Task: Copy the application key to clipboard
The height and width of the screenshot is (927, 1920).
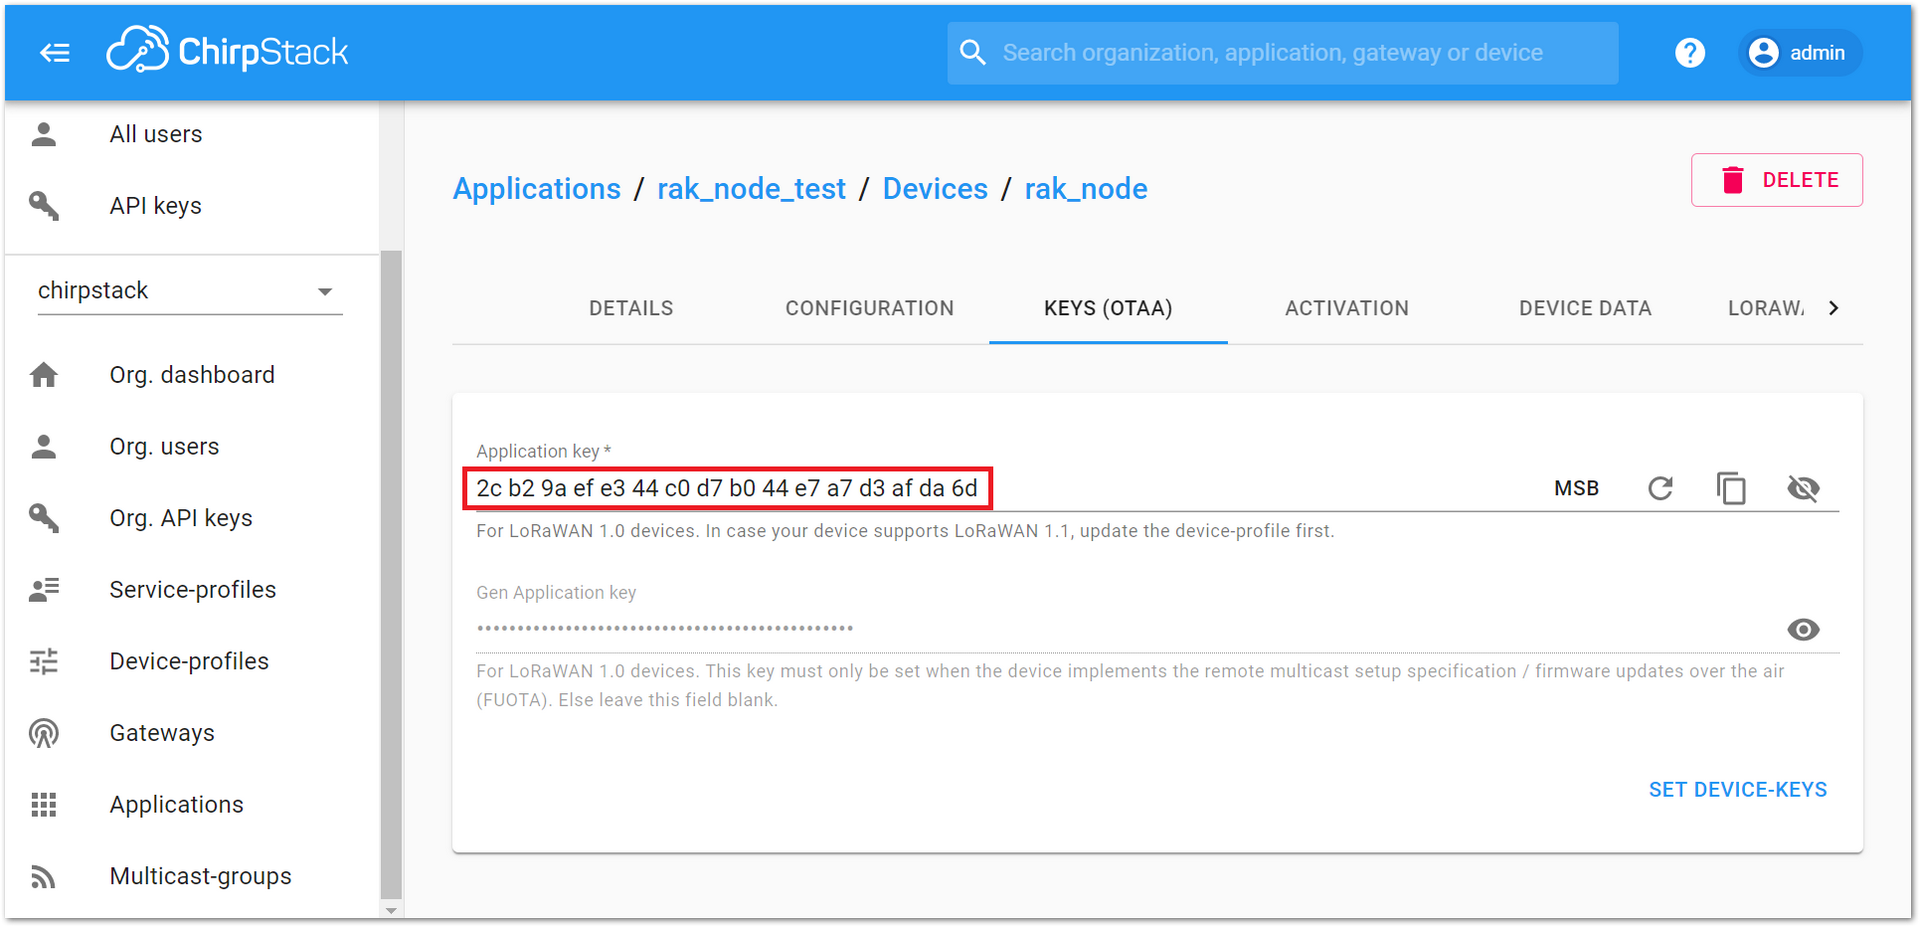Action: coord(1731,488)
